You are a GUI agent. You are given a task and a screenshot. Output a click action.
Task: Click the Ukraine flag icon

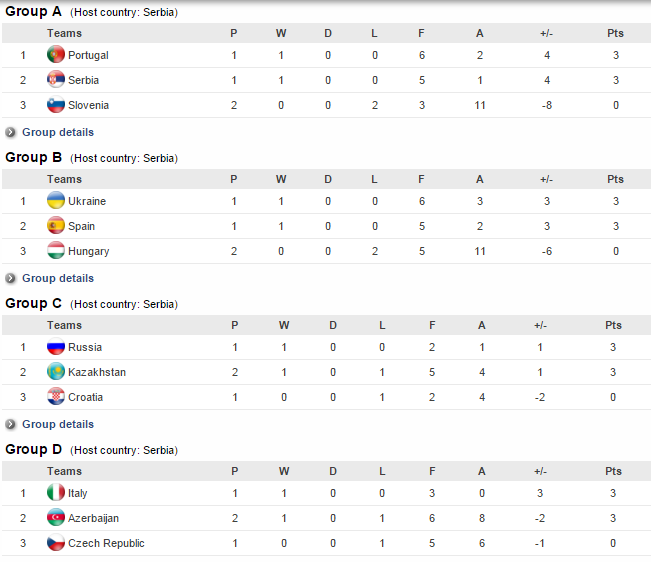(56, 201)
